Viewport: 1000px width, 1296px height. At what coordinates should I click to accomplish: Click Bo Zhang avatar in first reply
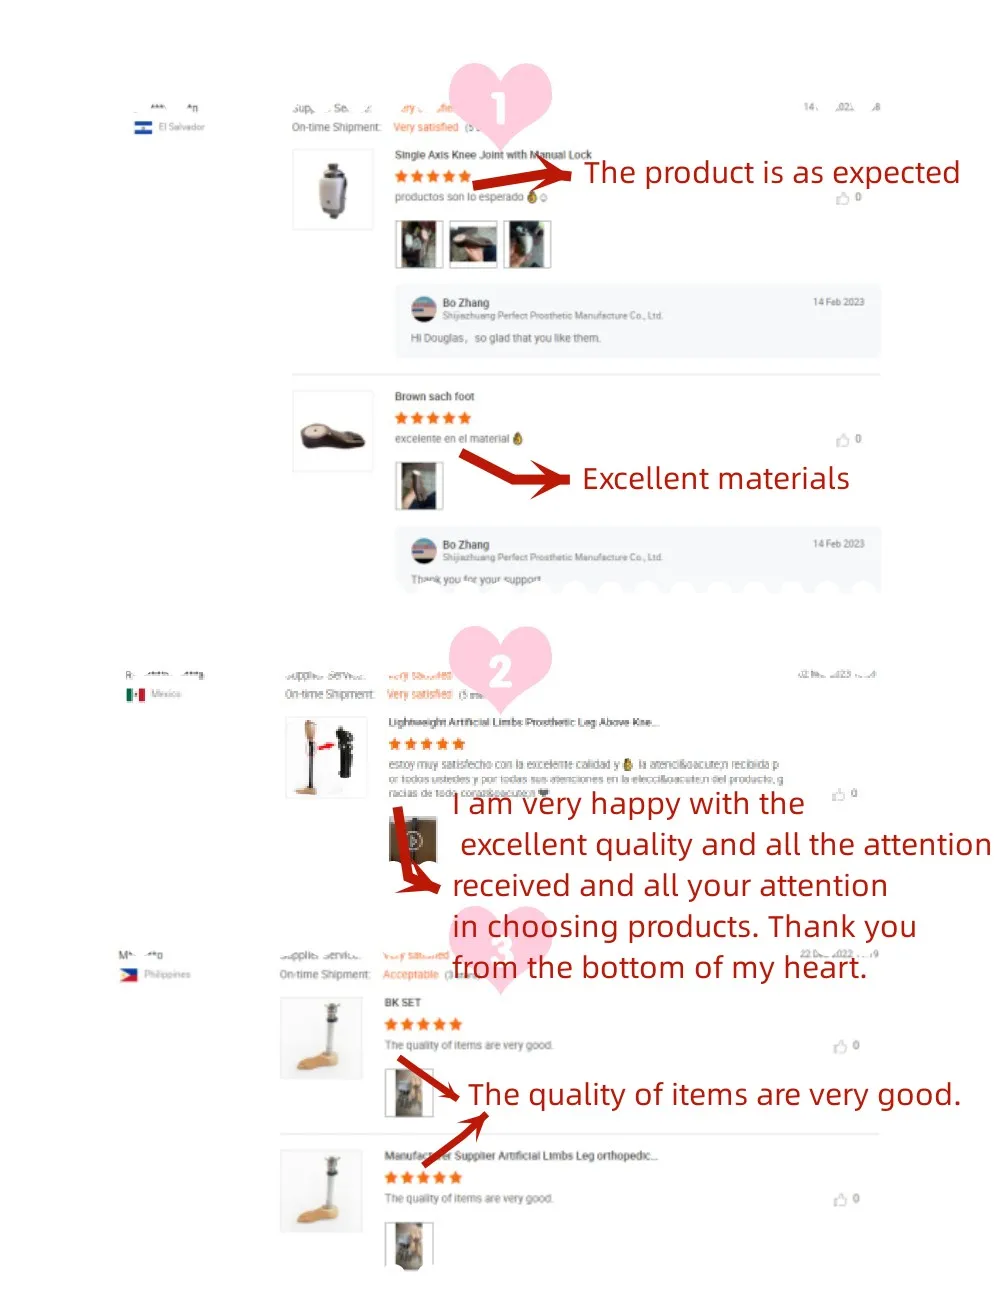[x=424, y=309]
